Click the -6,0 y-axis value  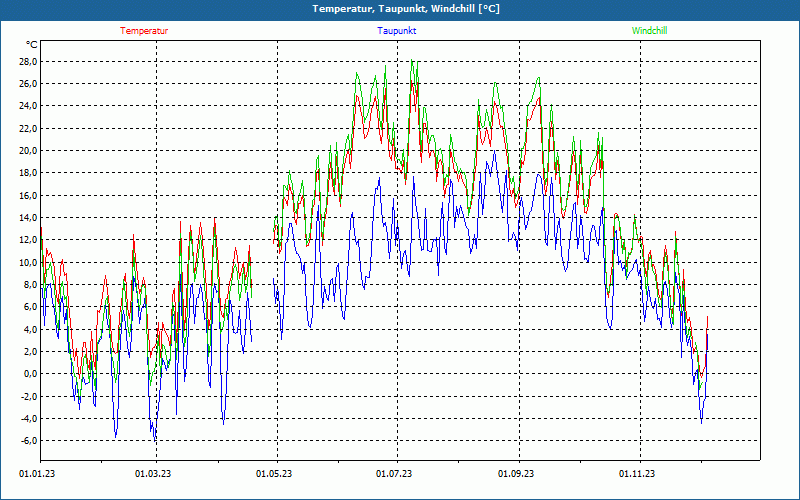pos(29,441)
